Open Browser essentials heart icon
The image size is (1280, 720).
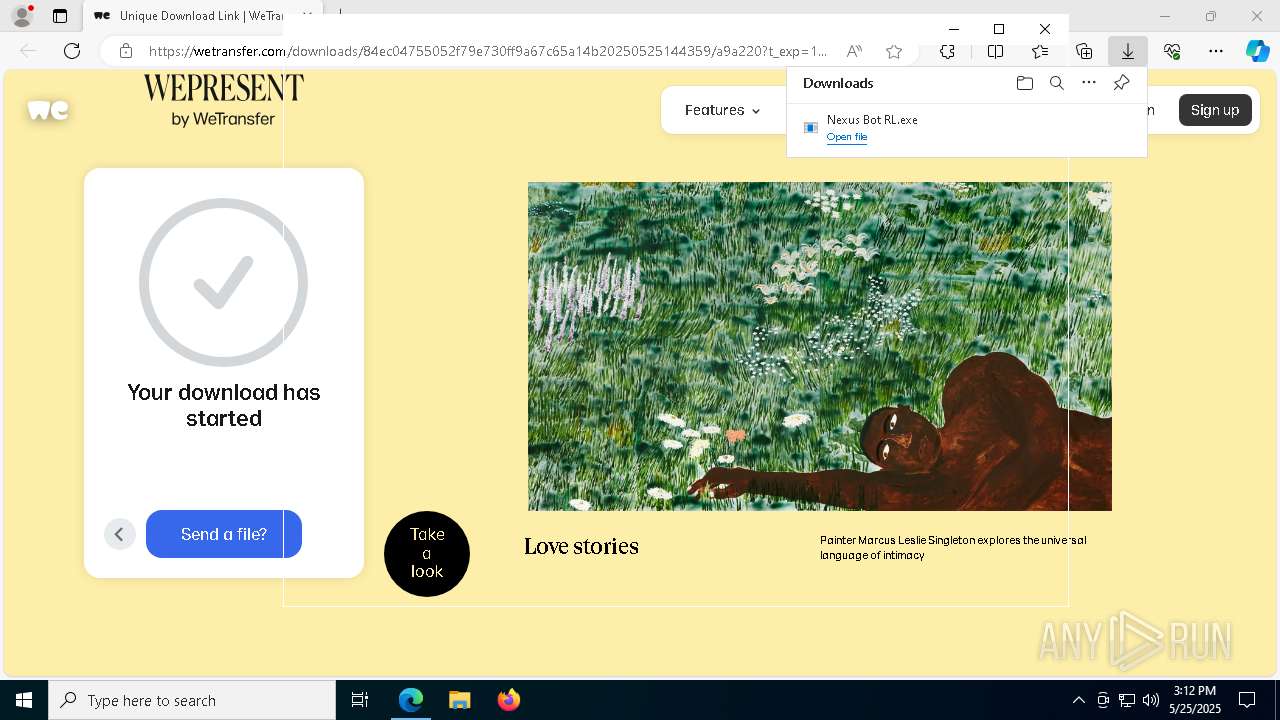click(x=1172, y=51)
